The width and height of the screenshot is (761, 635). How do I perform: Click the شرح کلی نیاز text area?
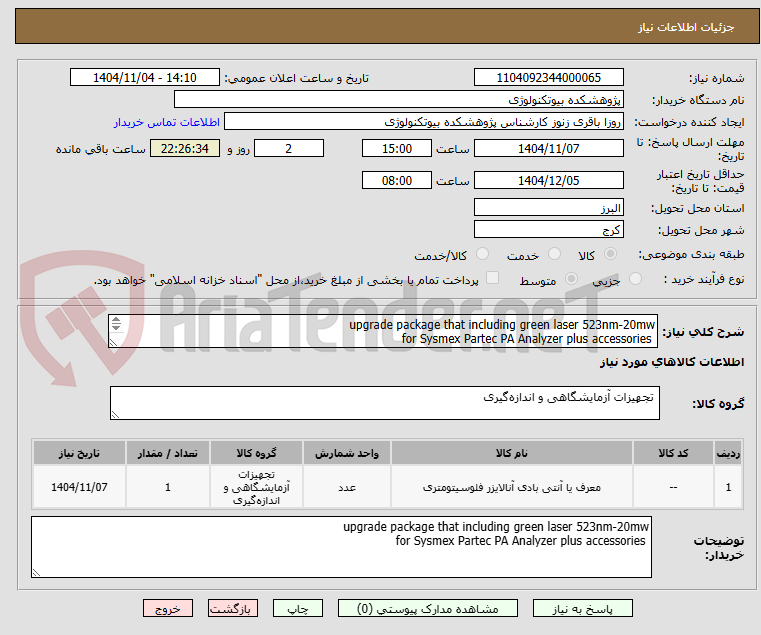click(x=382, y=331)
